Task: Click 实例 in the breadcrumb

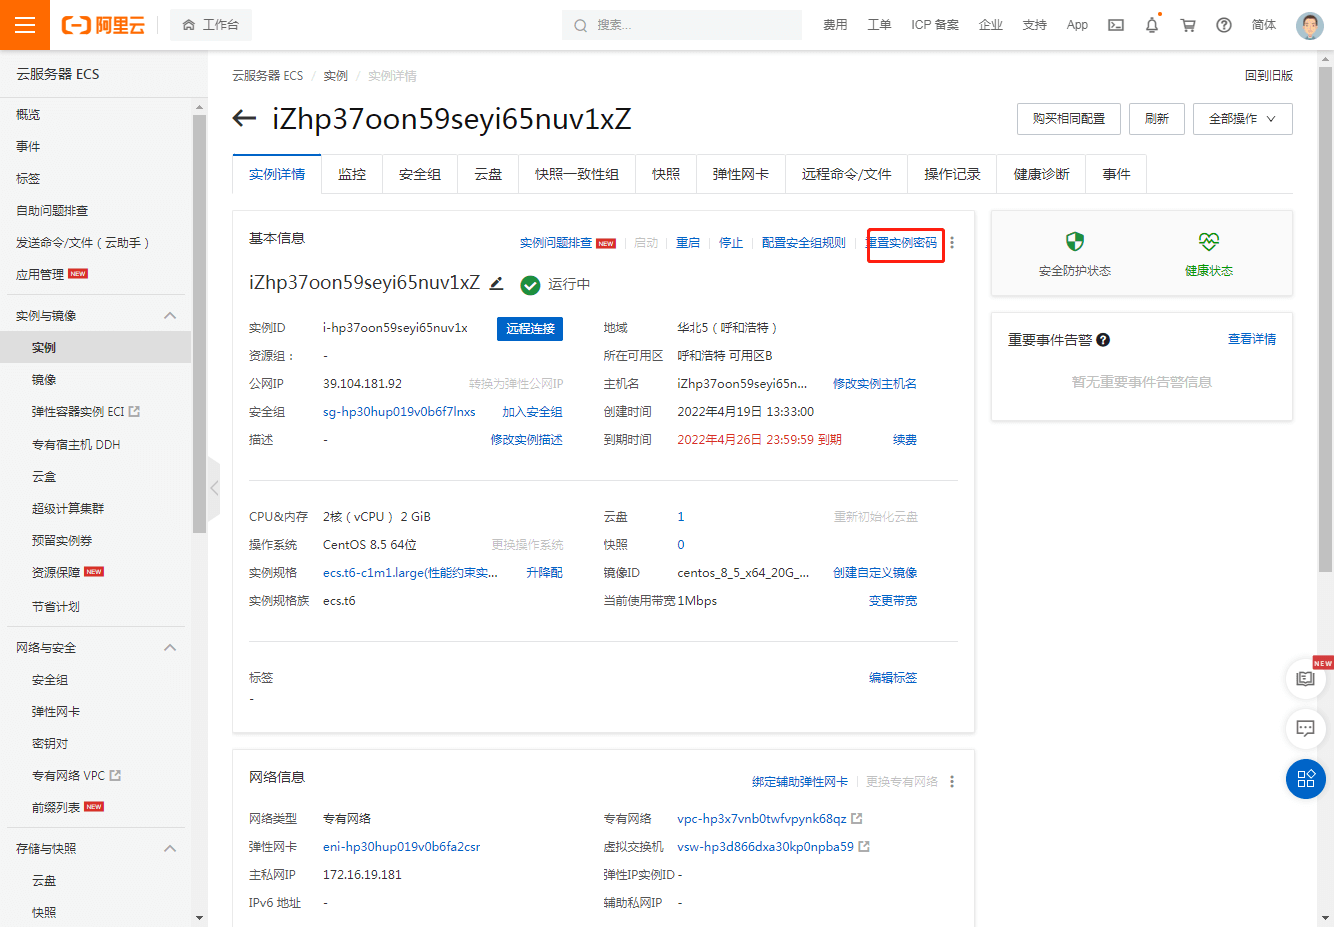Action: [335, 76]
